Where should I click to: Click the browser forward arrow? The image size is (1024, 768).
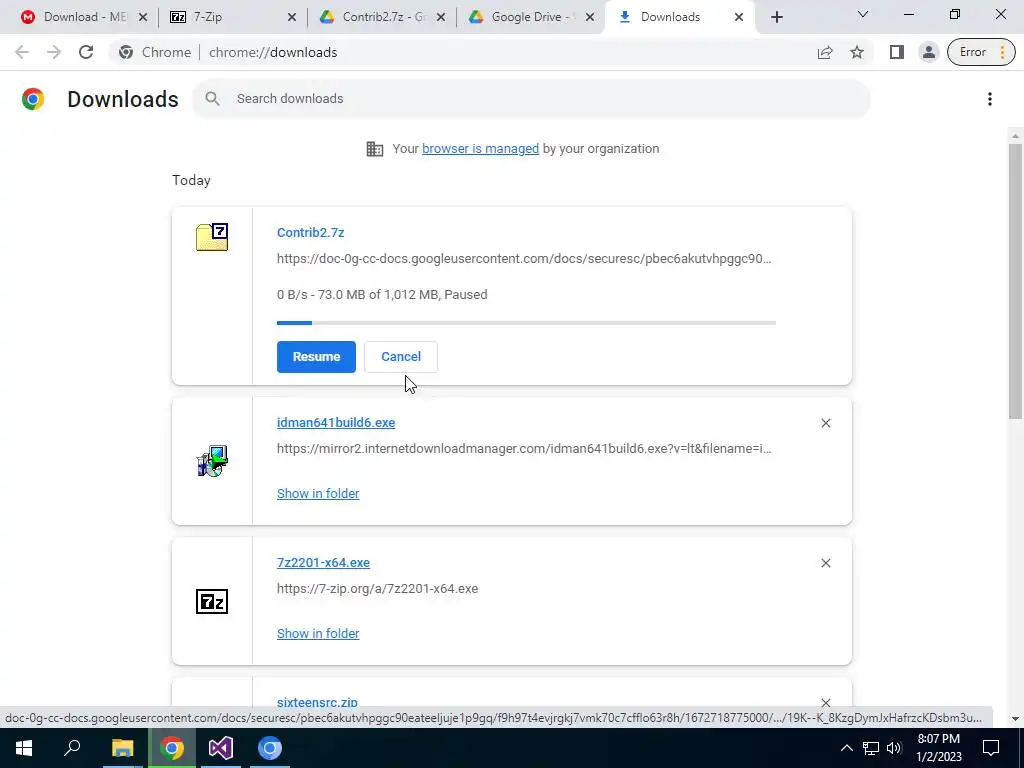coord(54,52)
